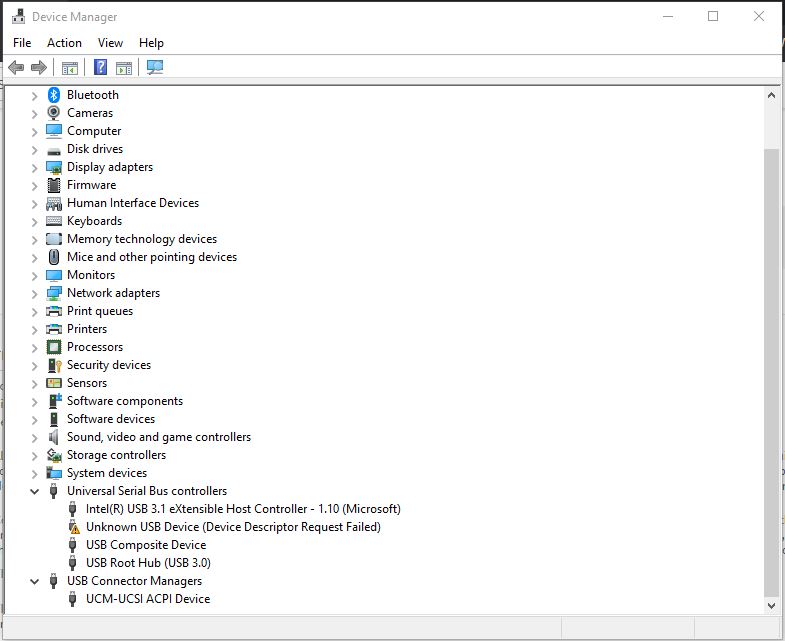Screen dimensions: 785x641
Task: Open the Action menu
Action: [x=64, y=43]
